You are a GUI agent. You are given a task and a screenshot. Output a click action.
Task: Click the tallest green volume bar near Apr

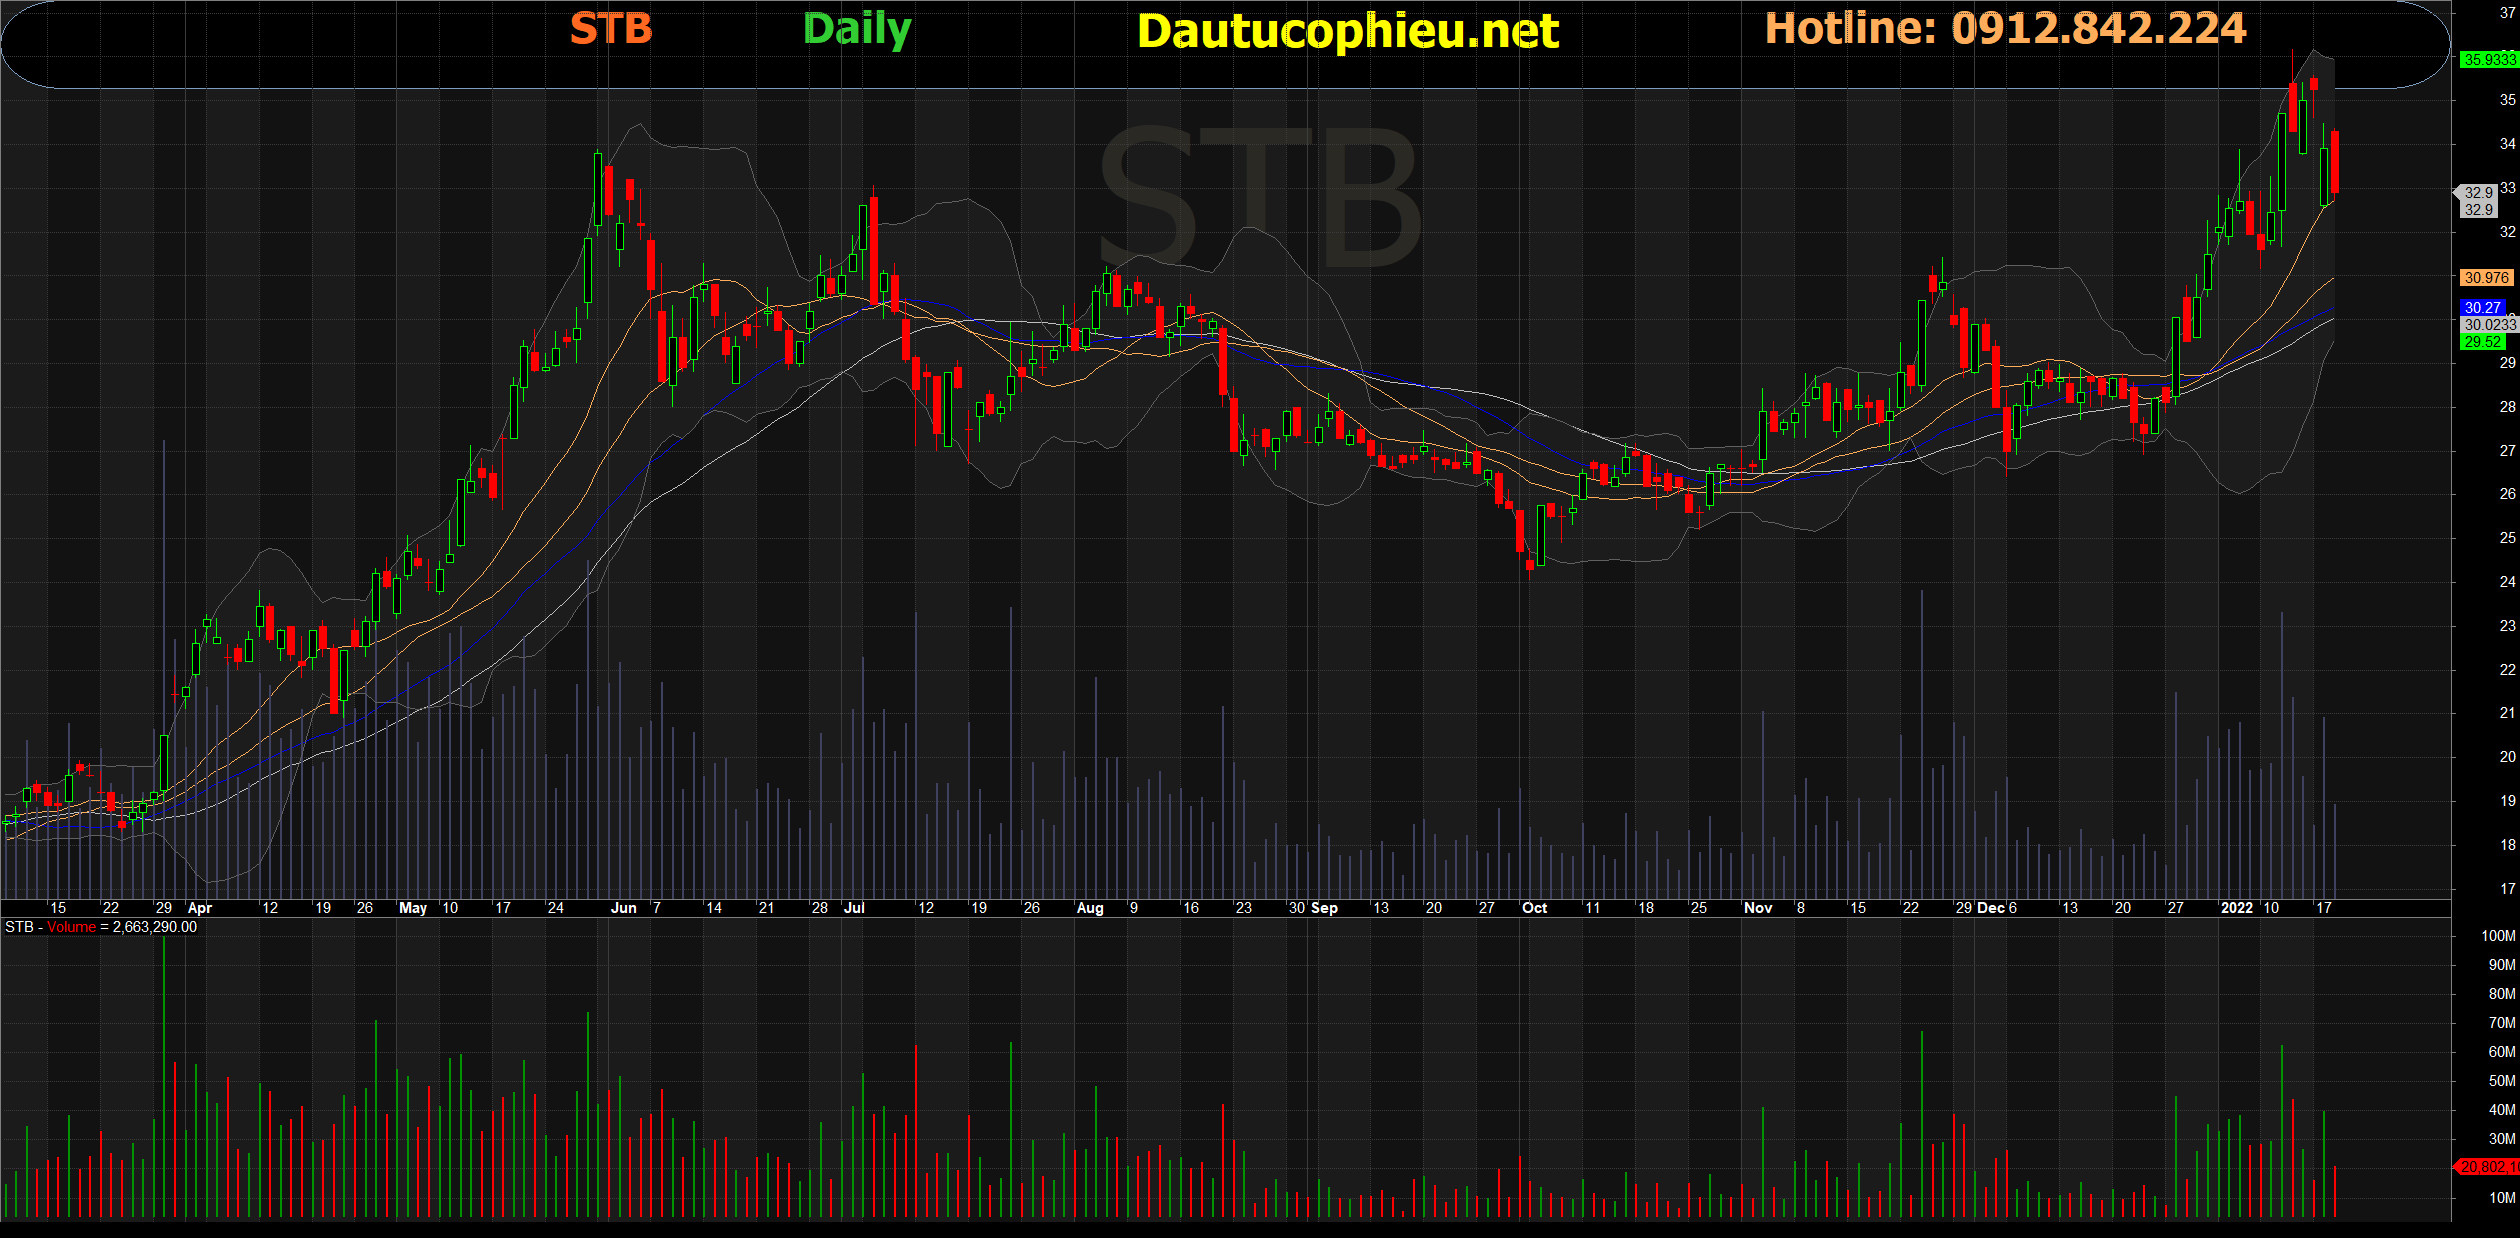point(164,1080)
